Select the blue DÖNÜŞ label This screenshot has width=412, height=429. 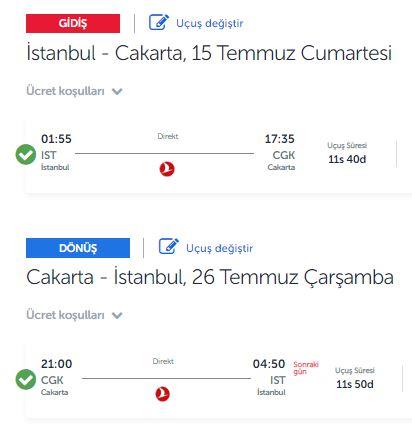78,248
